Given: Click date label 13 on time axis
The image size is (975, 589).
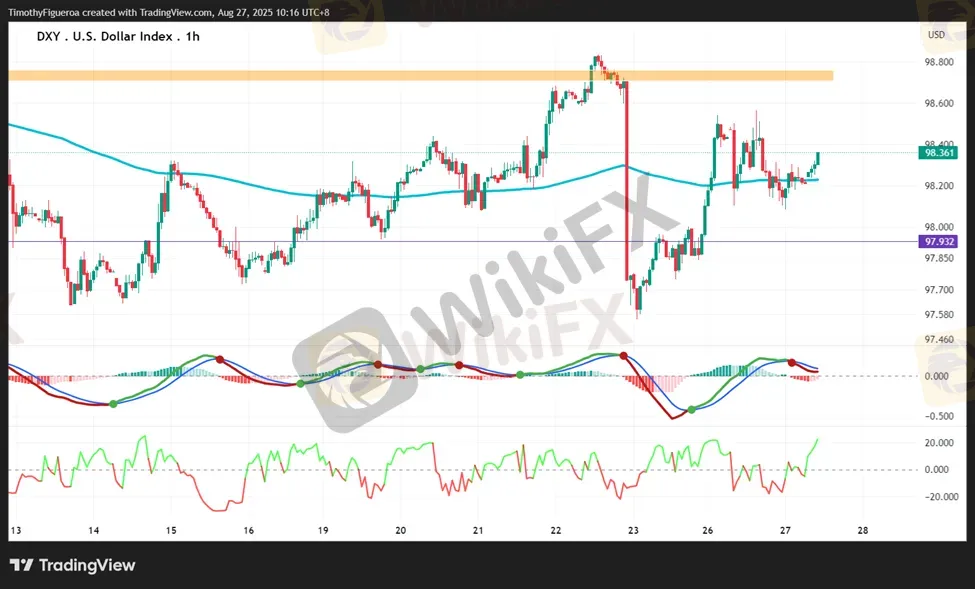Looking at the screenshot, I should 16,531.
